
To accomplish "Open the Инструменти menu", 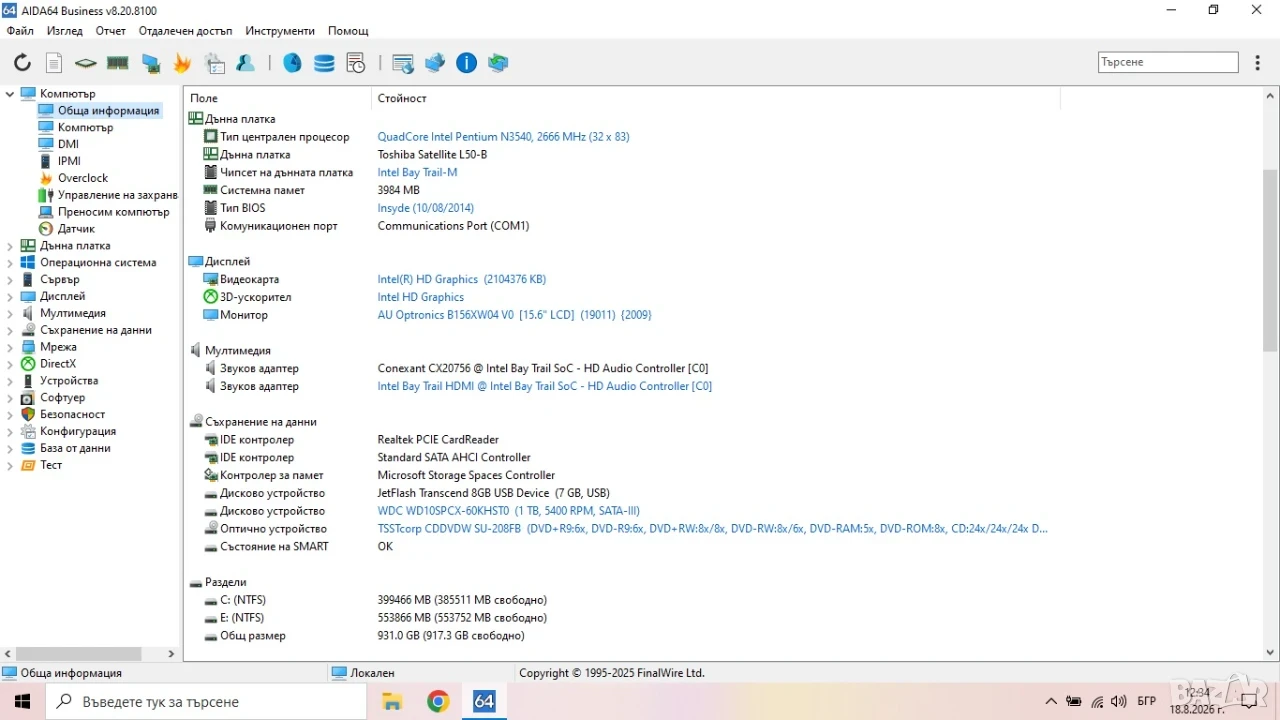I will 280,31.
